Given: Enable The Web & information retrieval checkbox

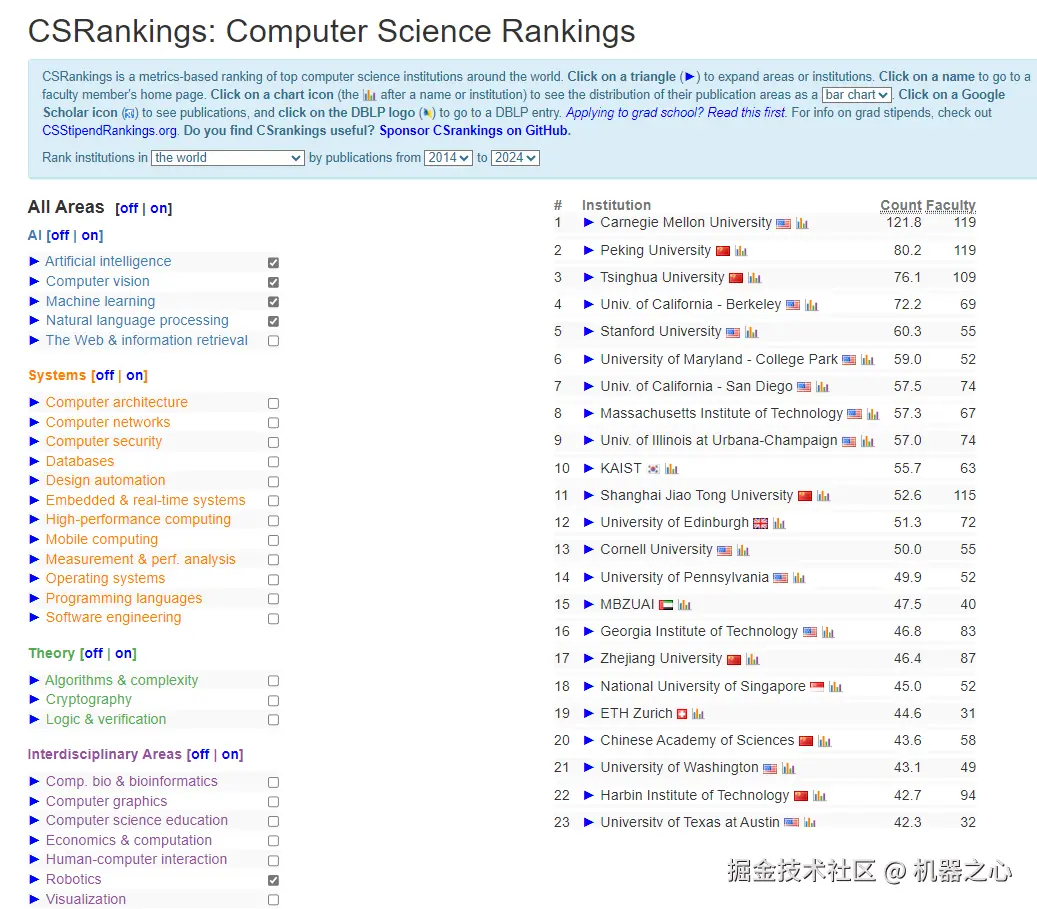Looking at the screenshot, I should [x=273, y=341].
